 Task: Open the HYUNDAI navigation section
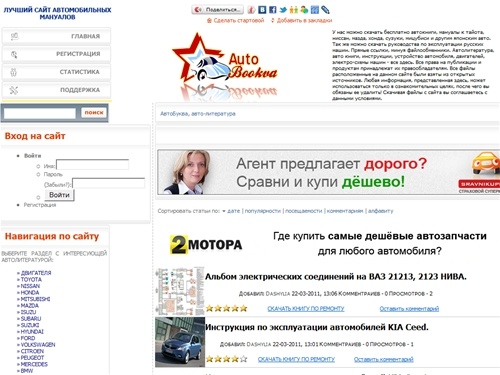(32, 332)
